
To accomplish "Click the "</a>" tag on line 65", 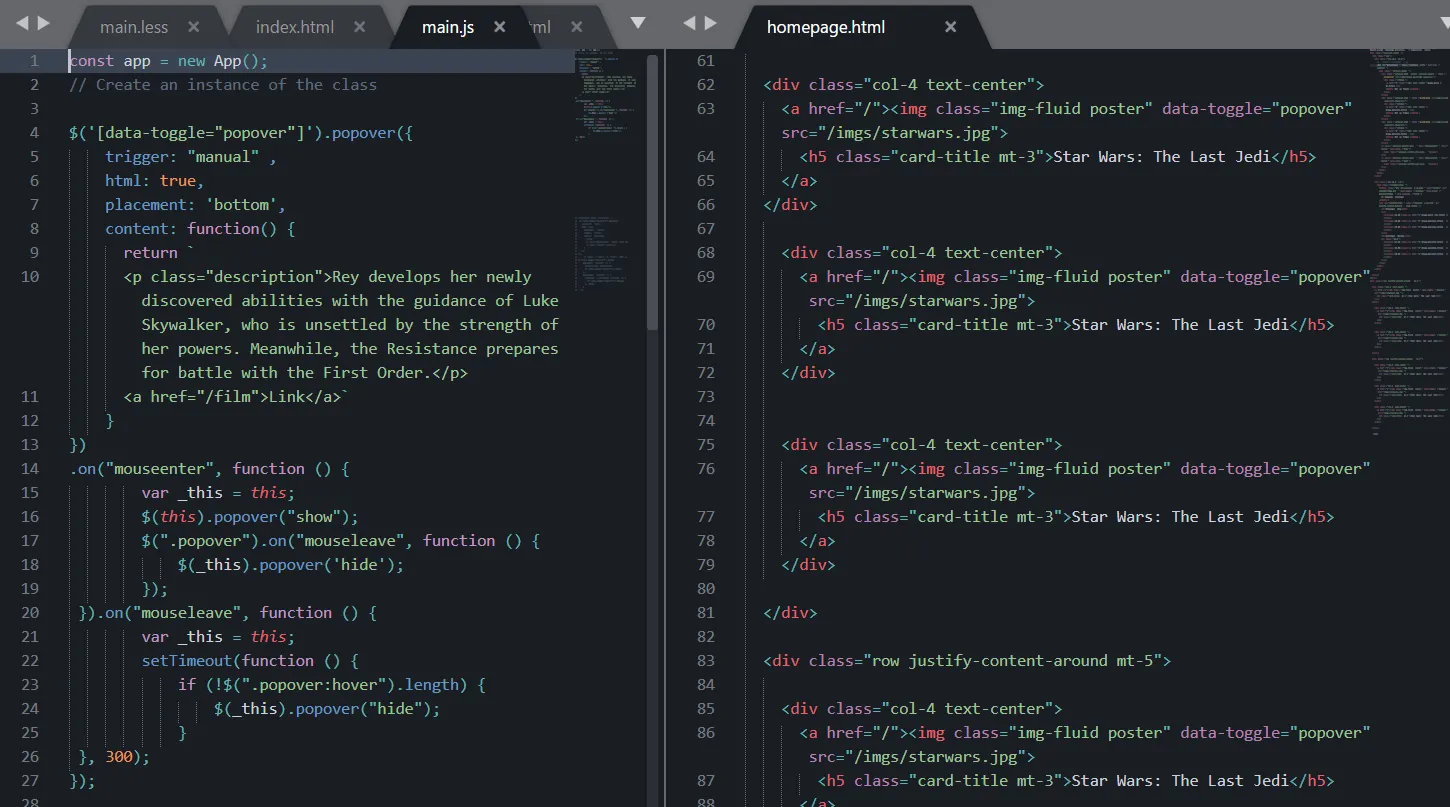I will [x=799, y=181].
